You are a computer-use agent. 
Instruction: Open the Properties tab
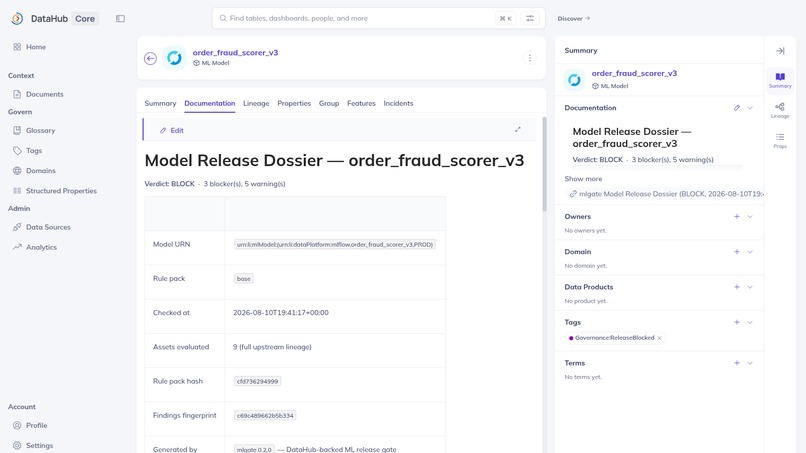click(x=294, y=103)
